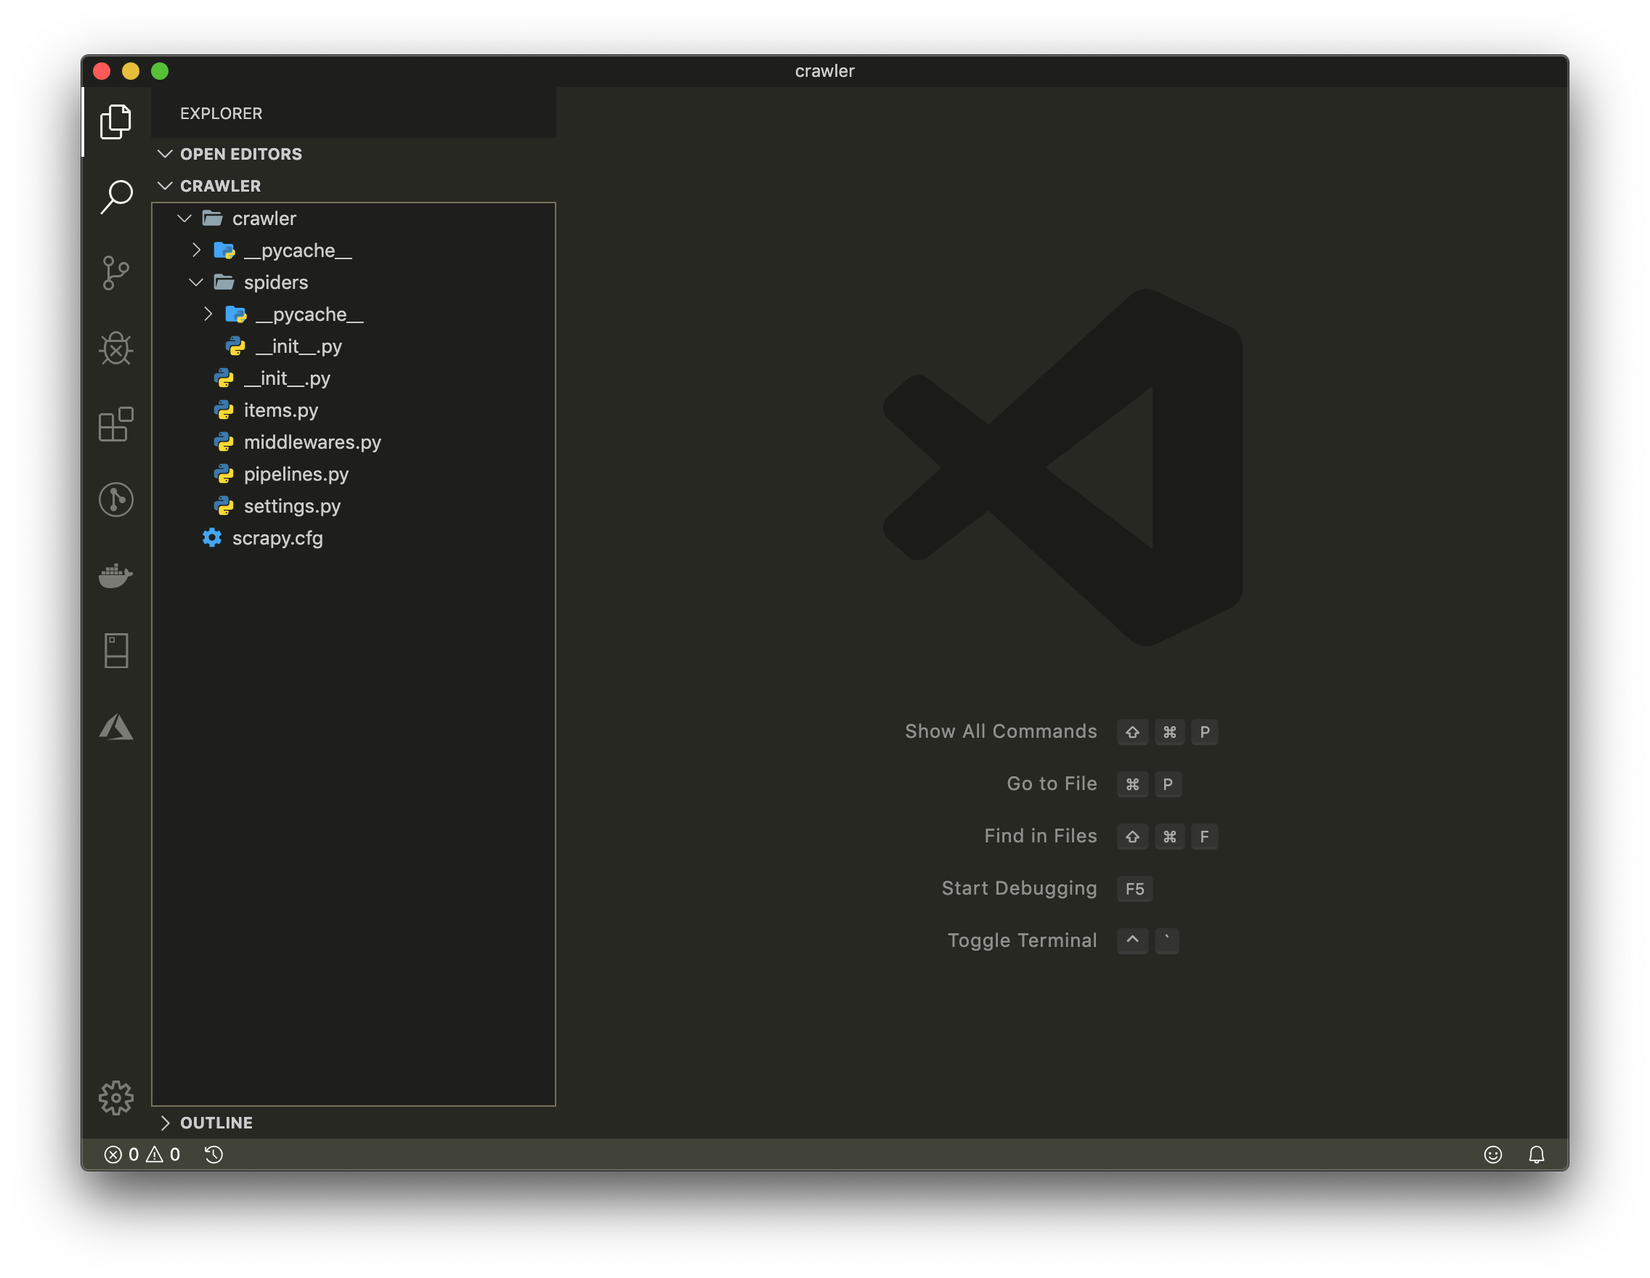Viewport: 1650px width, 1278px height.
Task: Open the Search view in activity bar
Action: coord(116,197)
